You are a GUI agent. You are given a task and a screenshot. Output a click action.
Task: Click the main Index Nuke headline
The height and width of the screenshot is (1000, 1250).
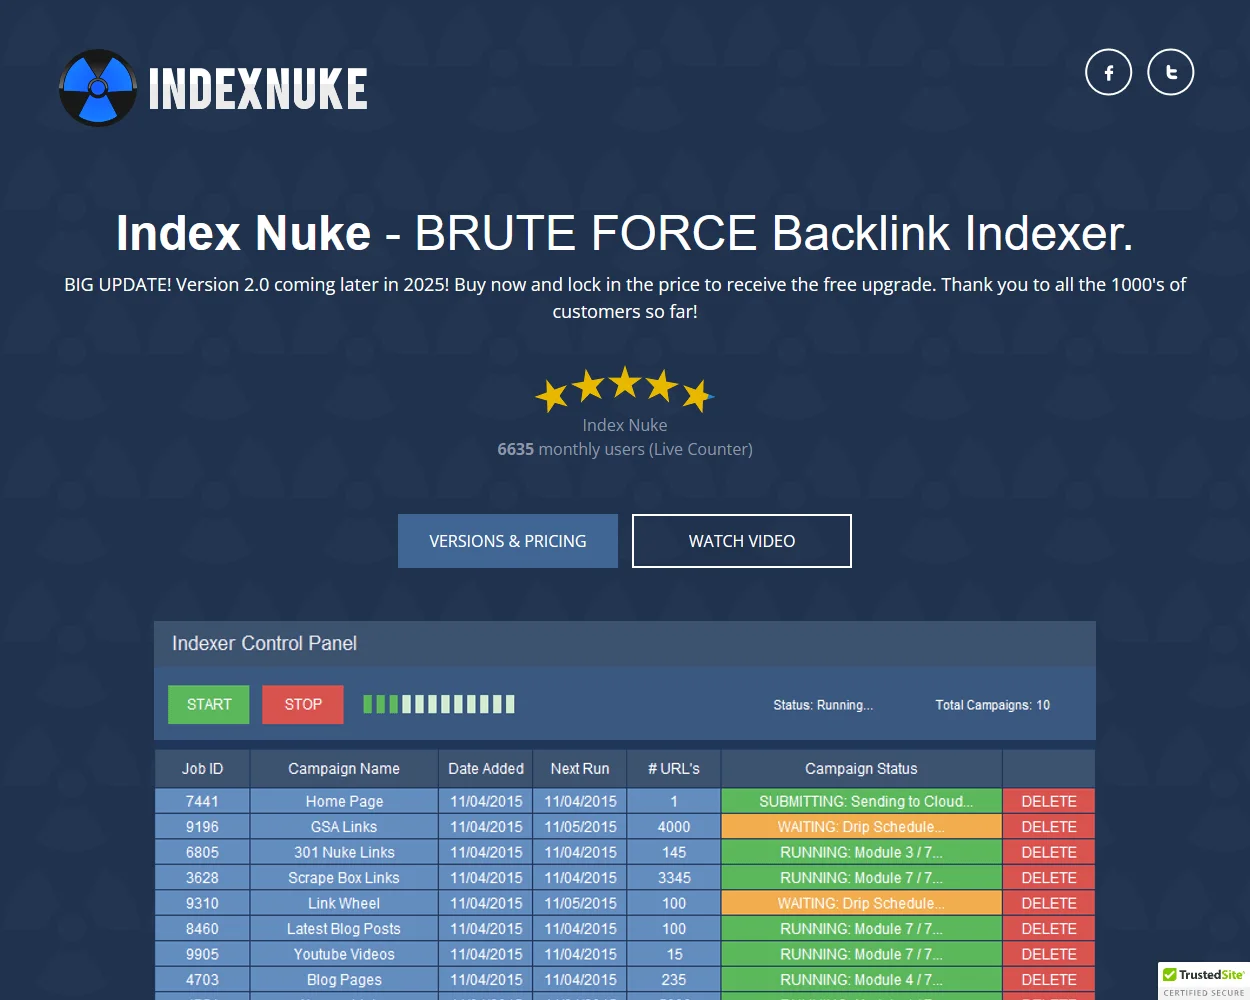[625, 233]
